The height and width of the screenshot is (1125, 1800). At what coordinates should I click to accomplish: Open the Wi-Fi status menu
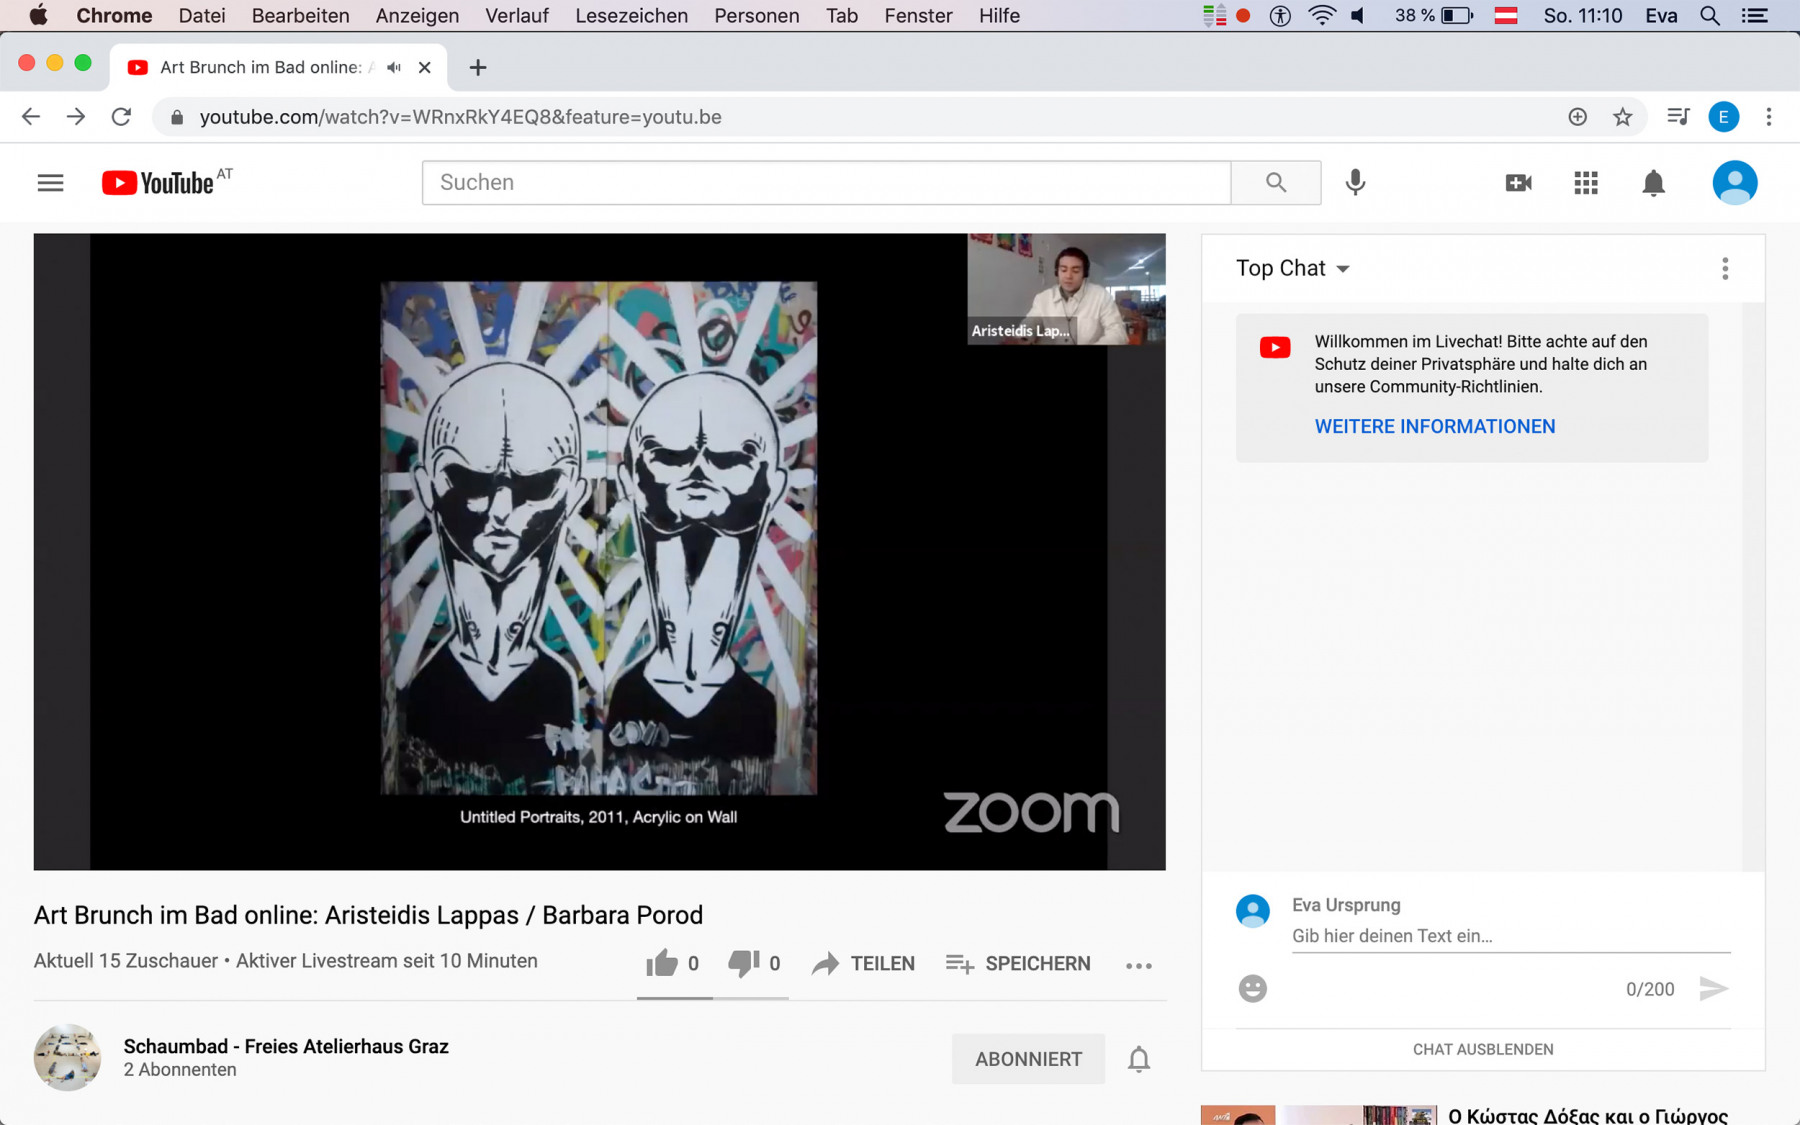tap(1321, 15)
